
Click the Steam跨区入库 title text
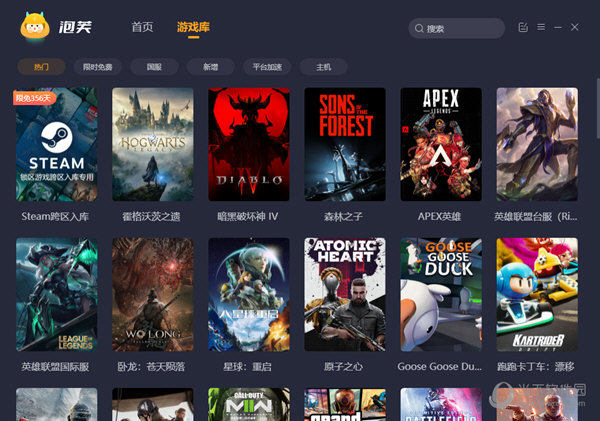[55, 217]
